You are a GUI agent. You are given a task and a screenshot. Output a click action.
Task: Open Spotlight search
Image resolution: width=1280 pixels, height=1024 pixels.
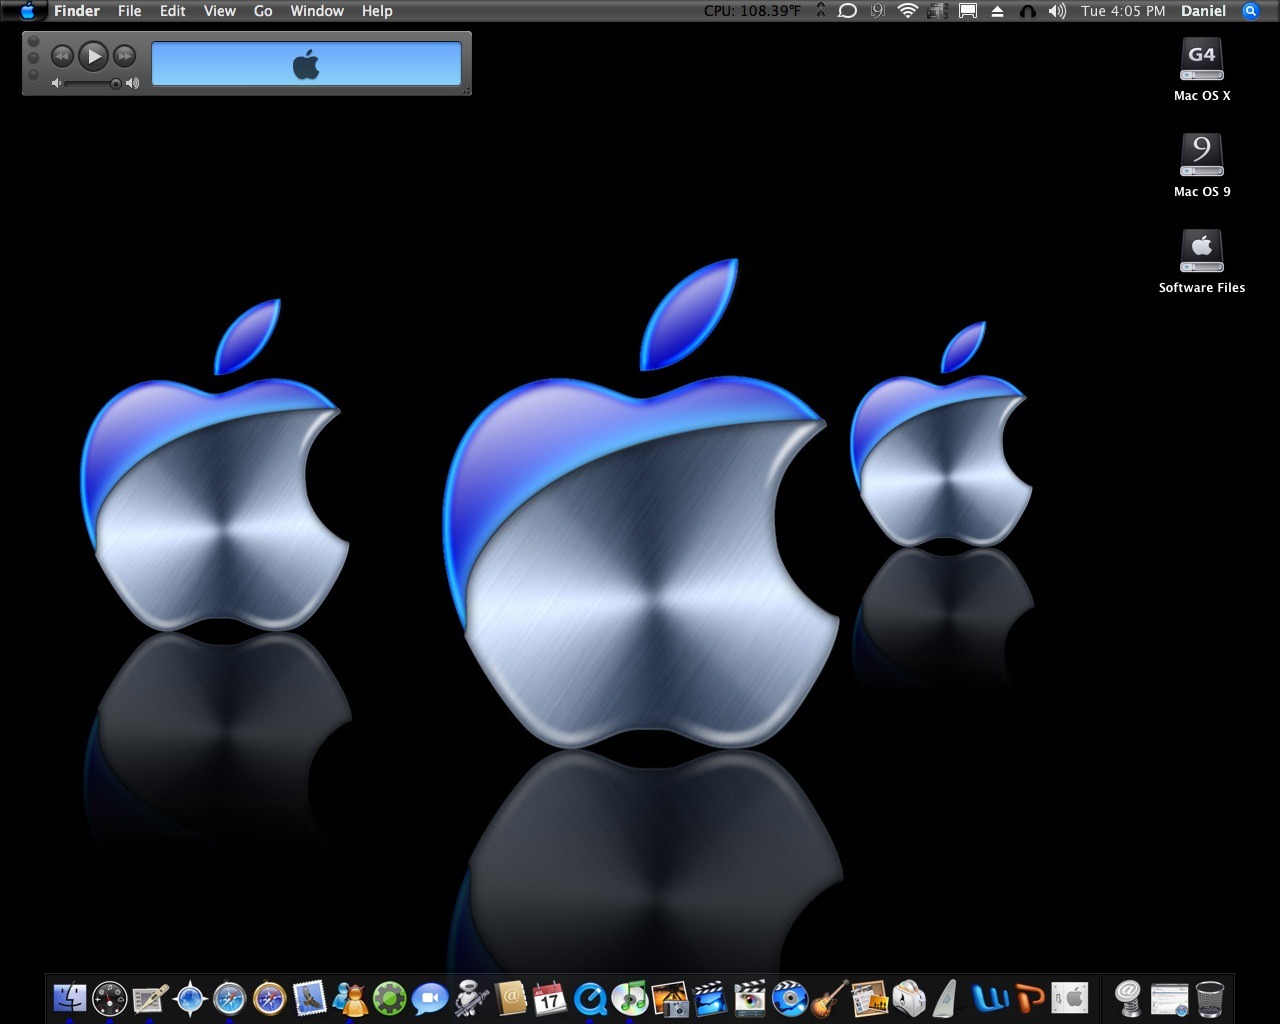click(x=1250, y=11)
